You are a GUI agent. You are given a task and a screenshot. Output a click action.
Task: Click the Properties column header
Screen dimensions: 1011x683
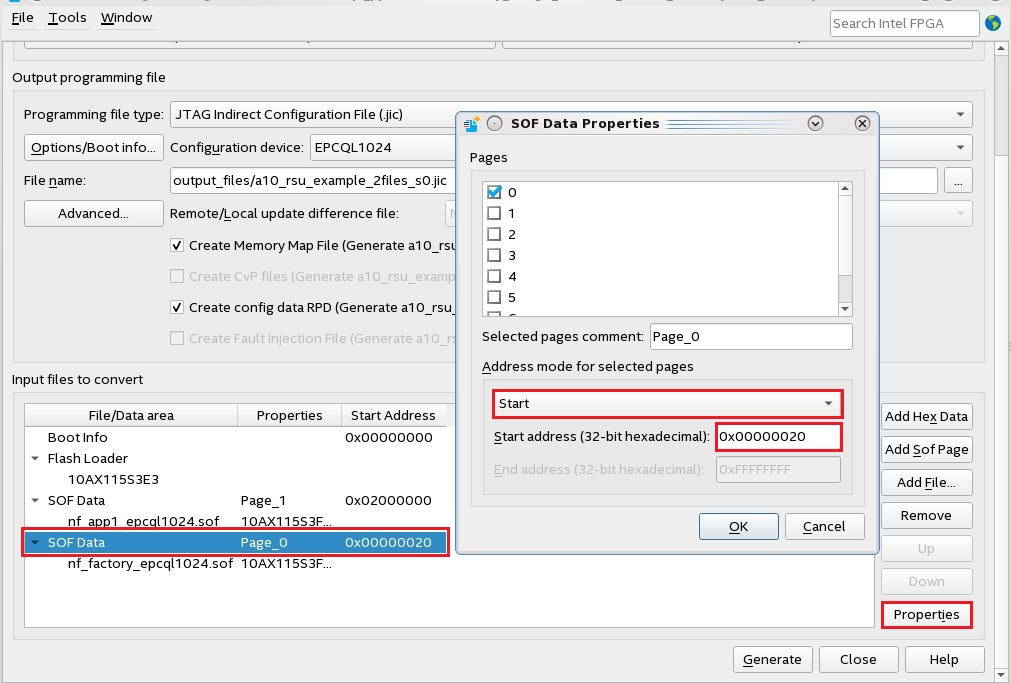(x=289, y=415)
